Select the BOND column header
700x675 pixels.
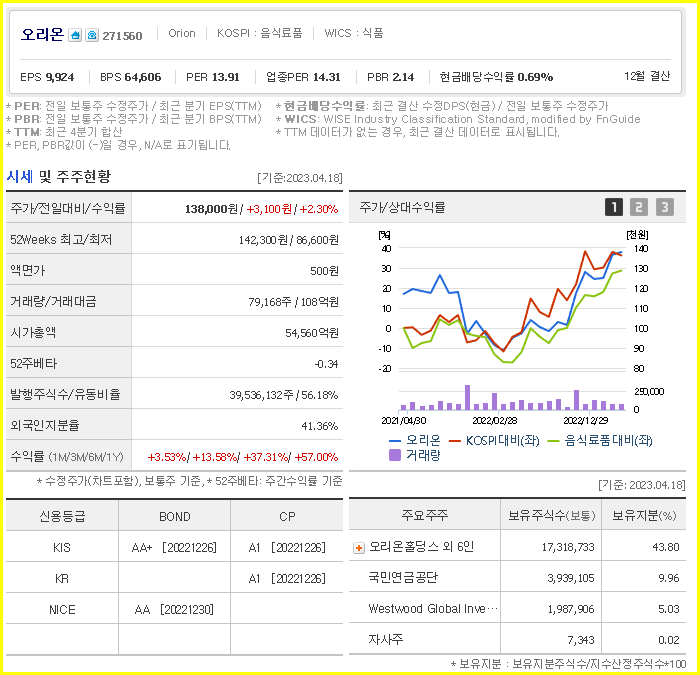point(175,517)
